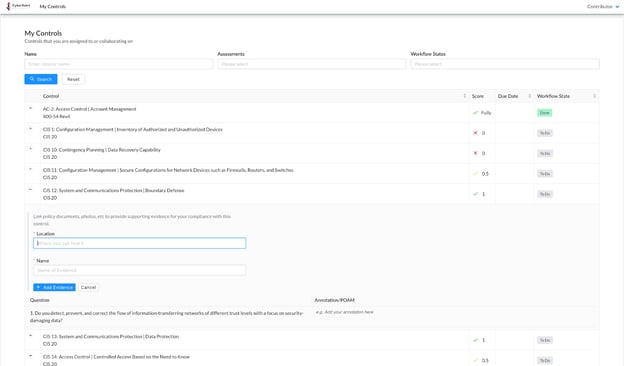Click the 800-53 Rev4 framework label
The image size is (624, 366).
57,117
